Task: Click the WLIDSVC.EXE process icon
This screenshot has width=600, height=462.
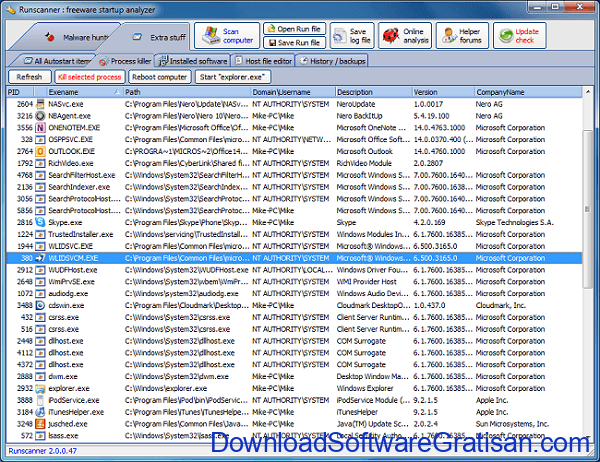Action: coord(40,246)
